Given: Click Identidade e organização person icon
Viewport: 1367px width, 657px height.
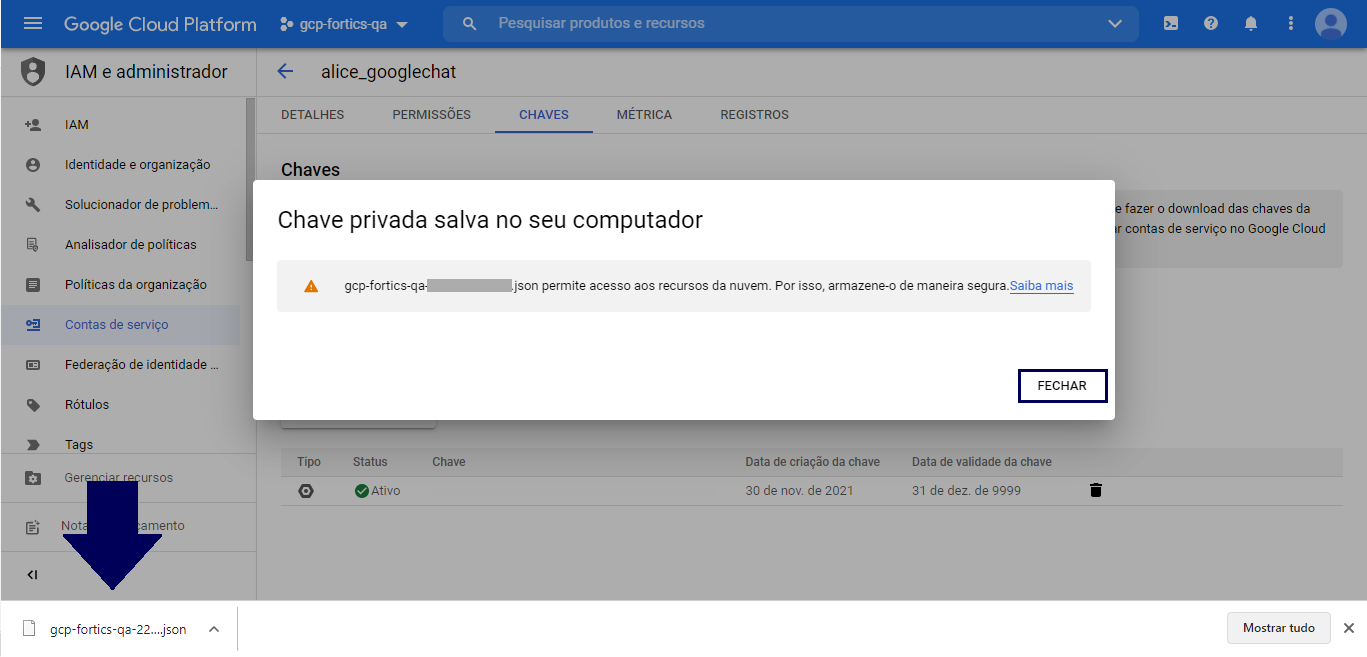Looking at the screenshot, I should 33,165.
